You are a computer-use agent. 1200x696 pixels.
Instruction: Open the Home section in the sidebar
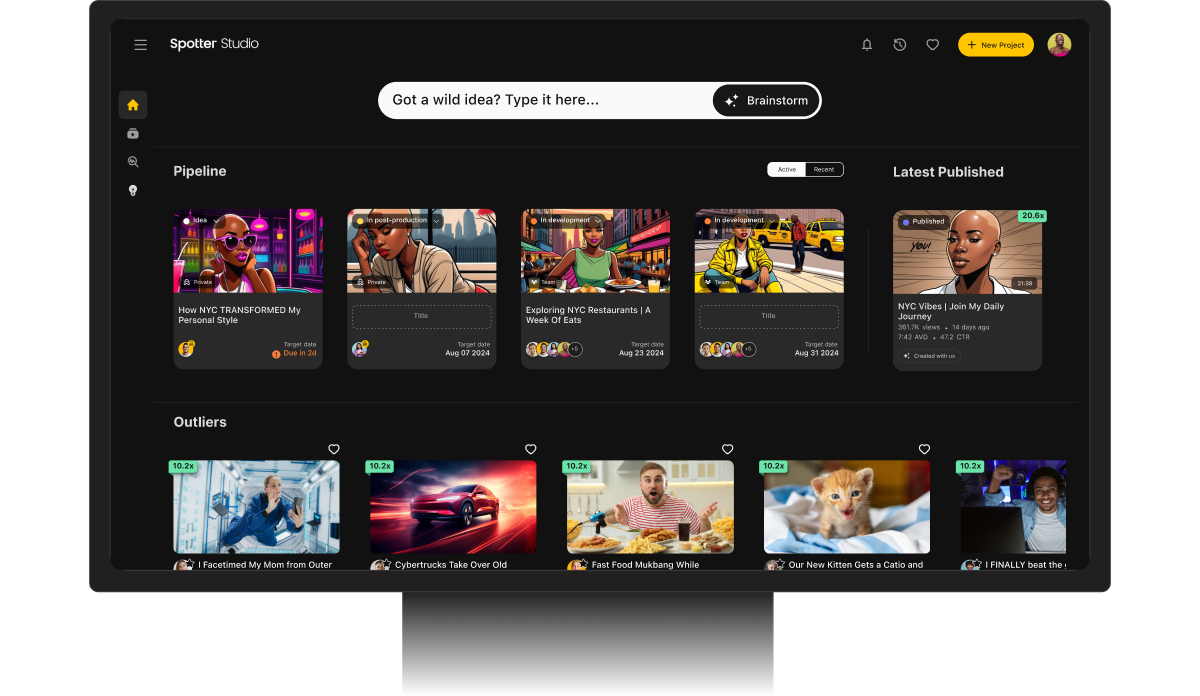(133, 104)
